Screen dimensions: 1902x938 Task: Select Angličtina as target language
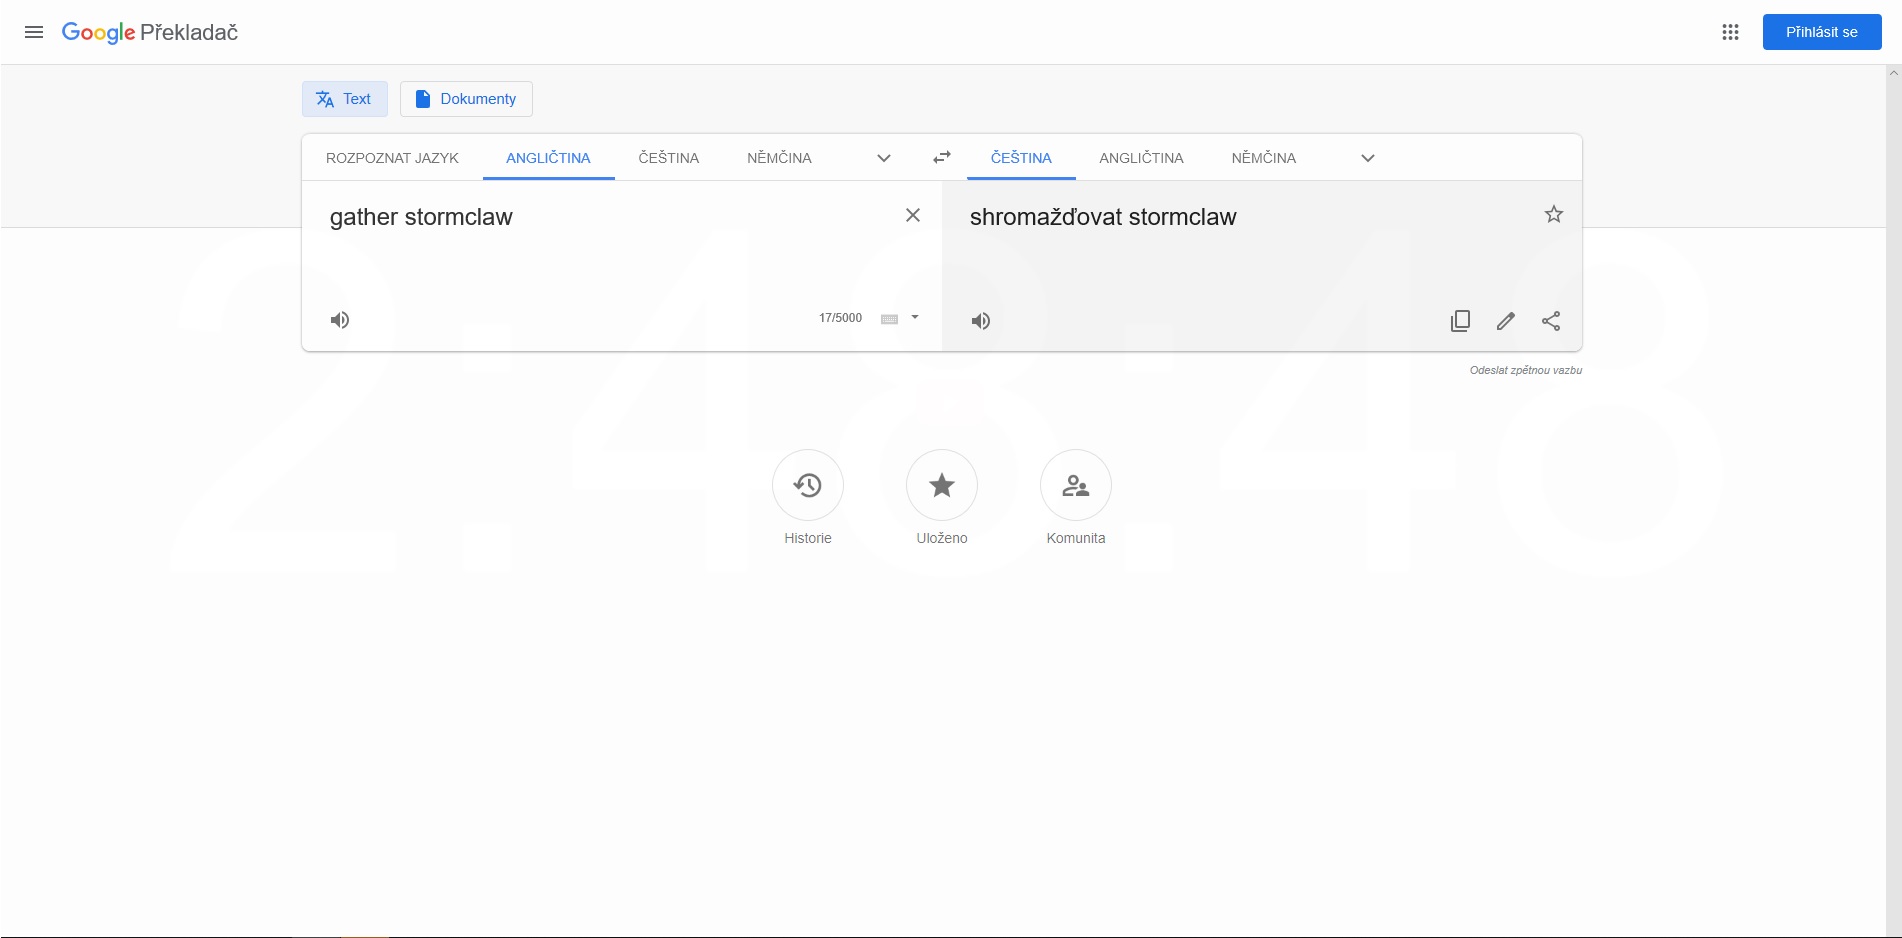point(1141,158)
